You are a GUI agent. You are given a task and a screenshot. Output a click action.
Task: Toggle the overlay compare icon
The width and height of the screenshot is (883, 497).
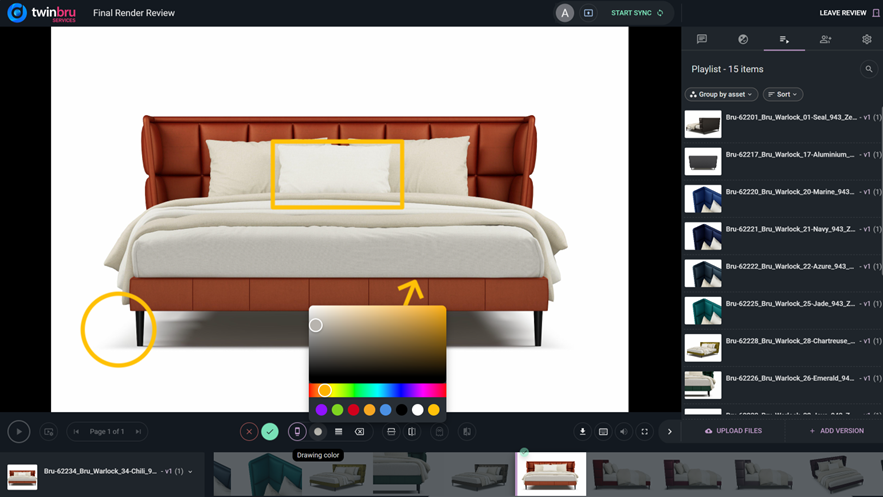click(467, 432)
